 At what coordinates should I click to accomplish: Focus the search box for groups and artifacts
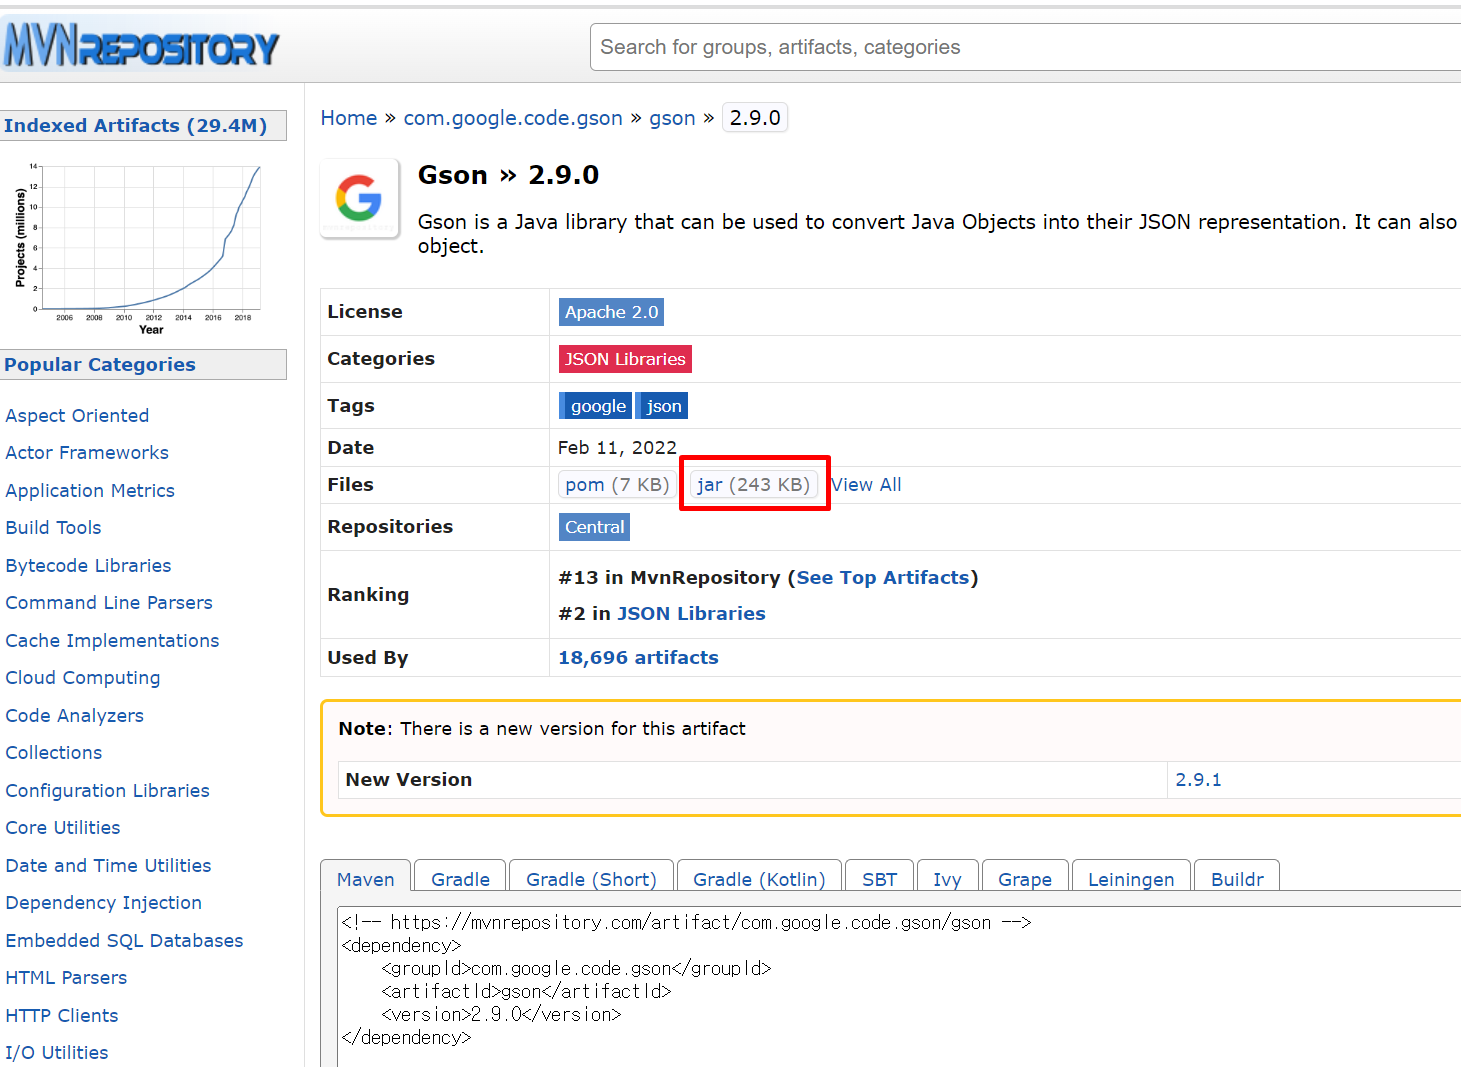tap(1025, 47)
